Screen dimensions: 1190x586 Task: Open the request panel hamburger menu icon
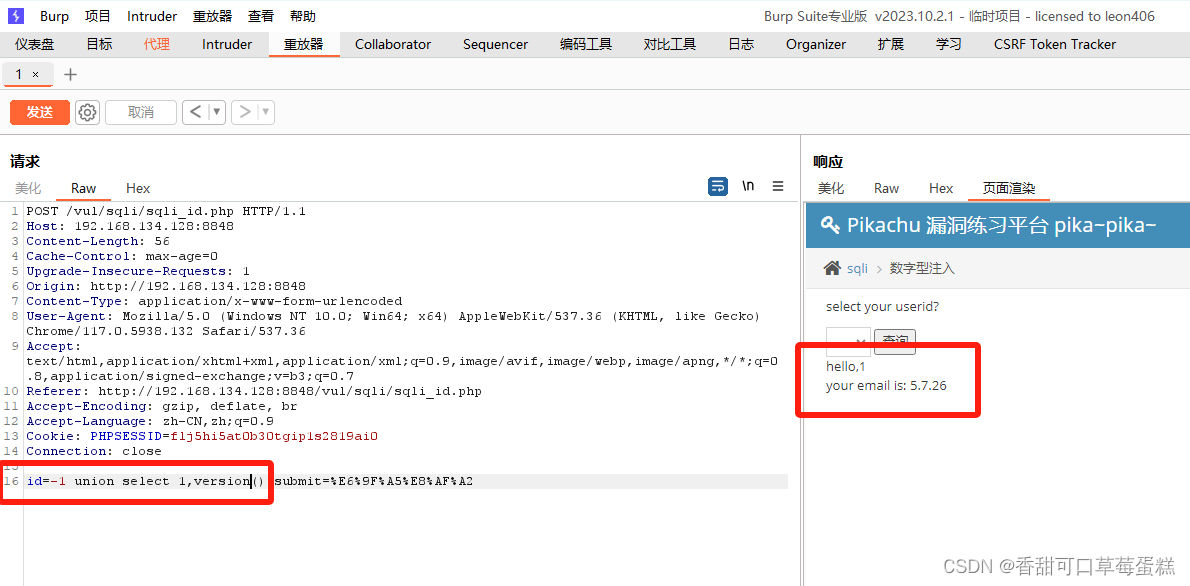(x=778, y=186)
